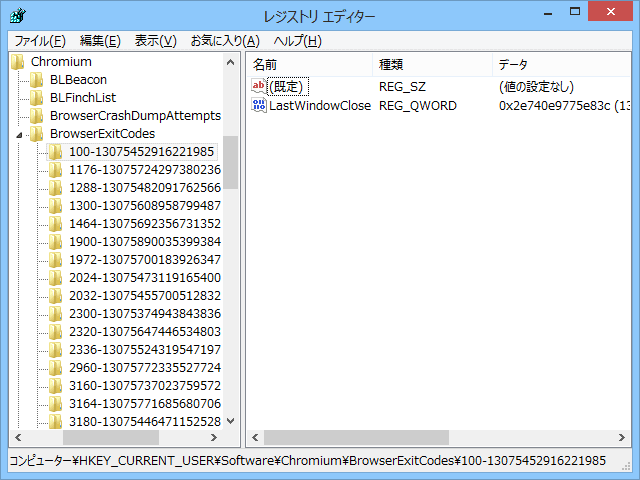
Task: Click tree pane vertical scrollbar thumb
Action: 231,162
